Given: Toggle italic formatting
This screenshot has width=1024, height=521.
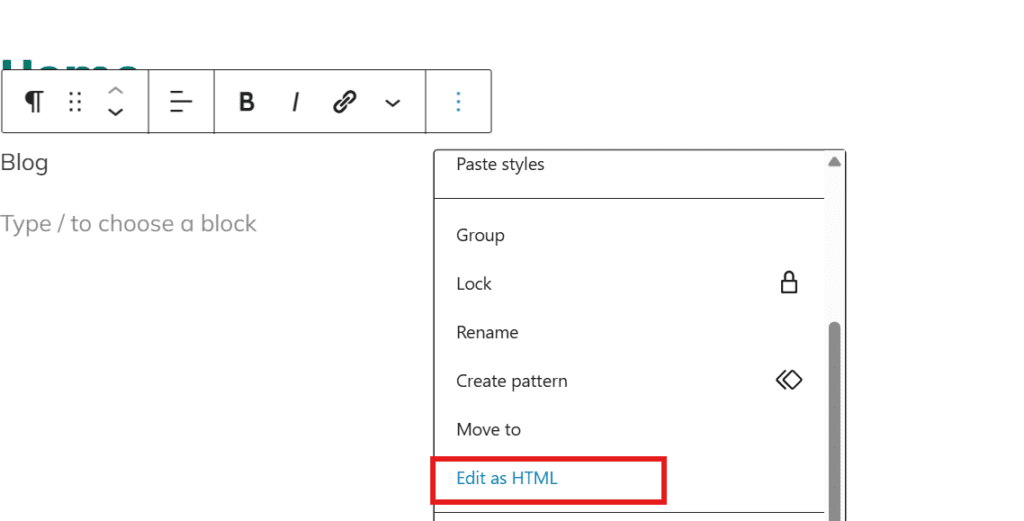Looking at the screenshot, I should [295, 102].
